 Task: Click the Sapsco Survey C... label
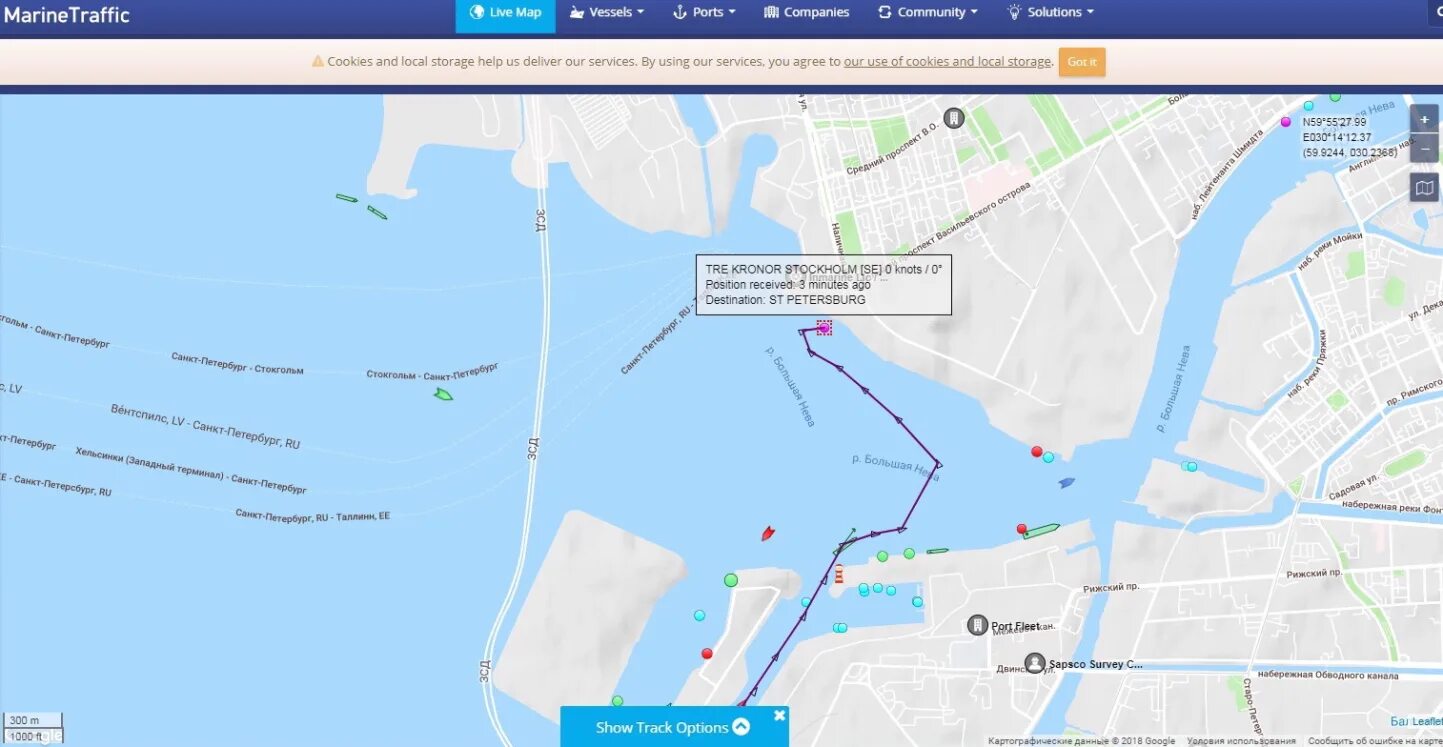coord(1095,664)
